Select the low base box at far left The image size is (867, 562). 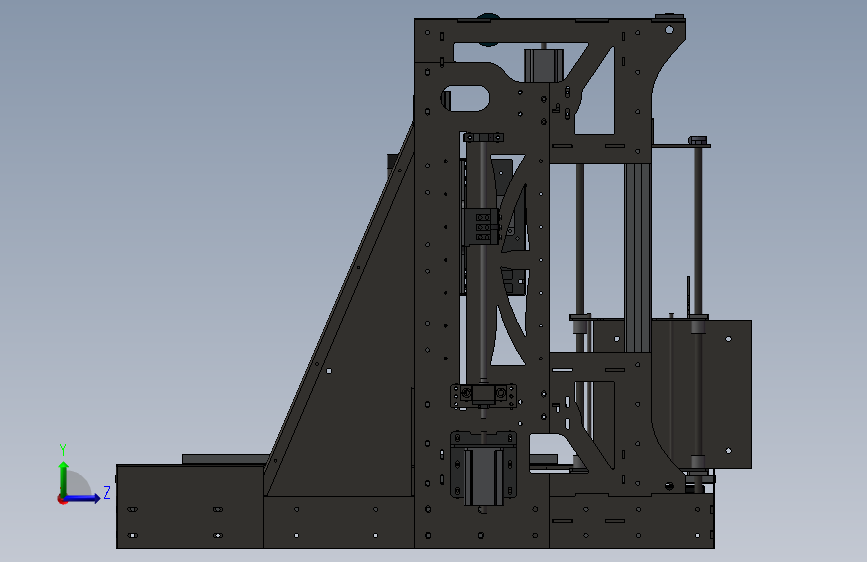(190, 507)
